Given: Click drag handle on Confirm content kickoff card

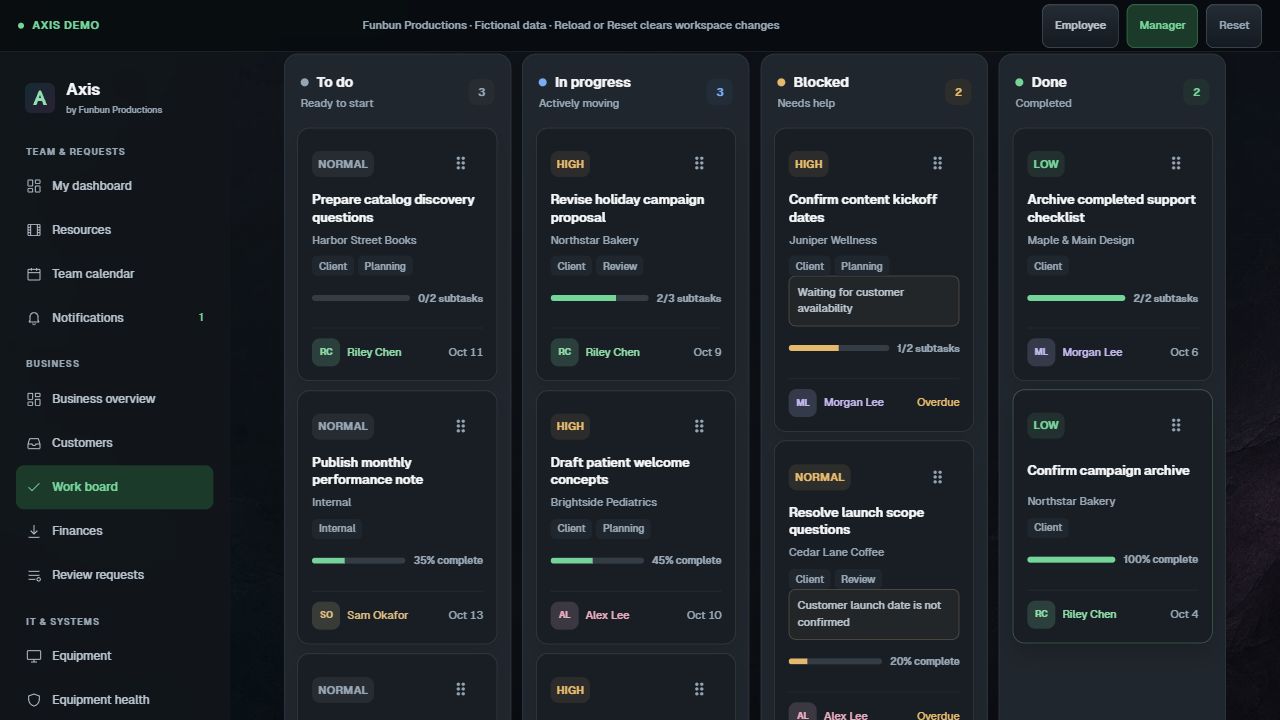Looking at the screenshot, I should [x=937, y=163].
